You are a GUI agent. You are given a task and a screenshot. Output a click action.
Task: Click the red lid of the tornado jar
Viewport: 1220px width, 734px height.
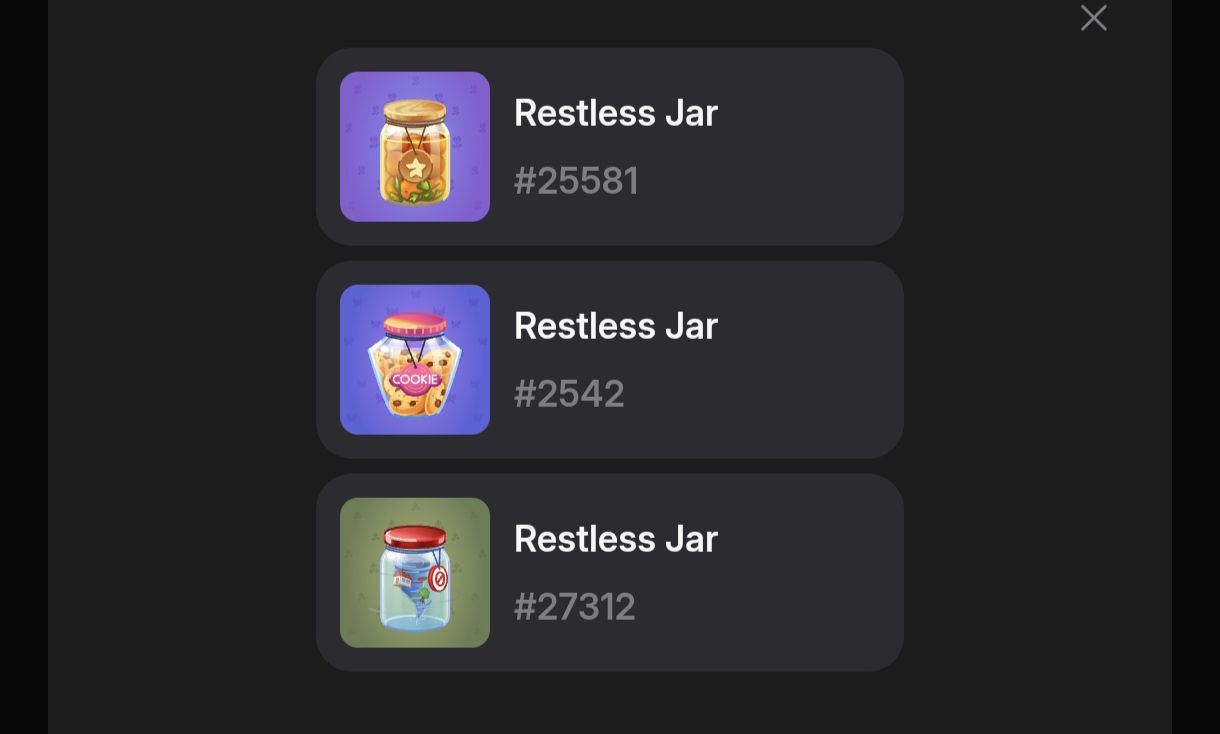415,537
